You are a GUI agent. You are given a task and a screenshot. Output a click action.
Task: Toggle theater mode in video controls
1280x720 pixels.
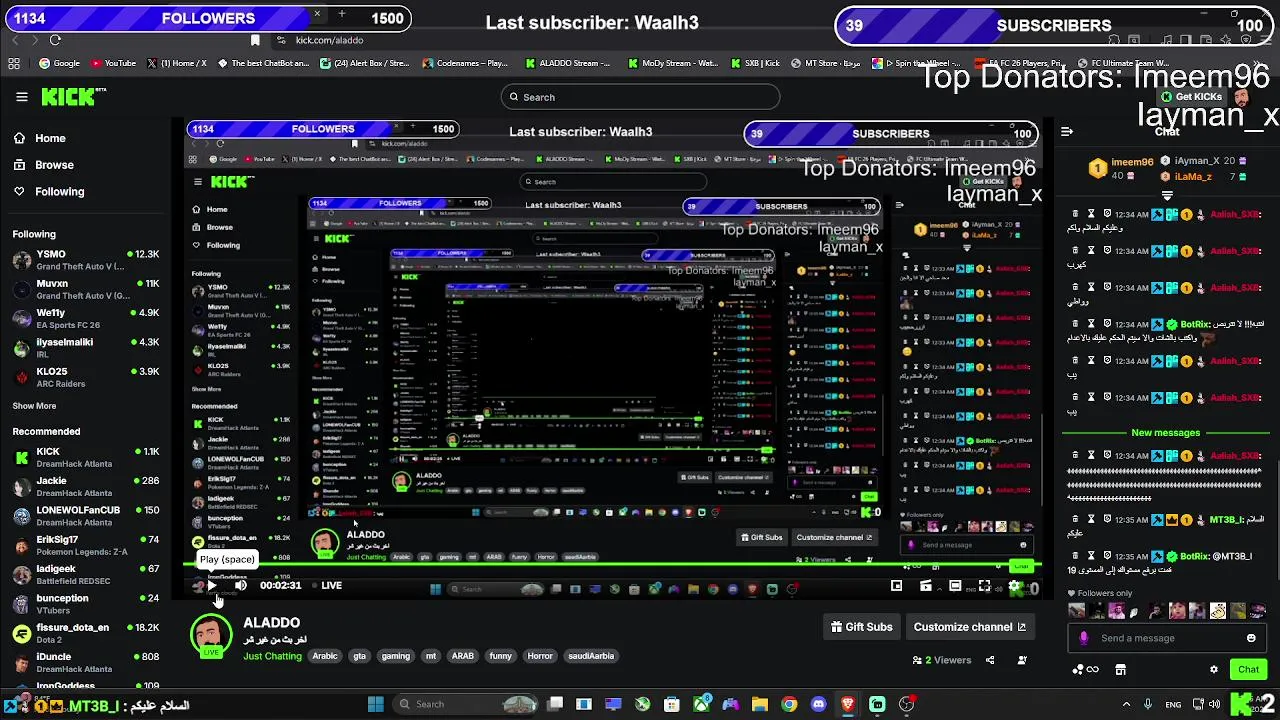coord(955,586)
